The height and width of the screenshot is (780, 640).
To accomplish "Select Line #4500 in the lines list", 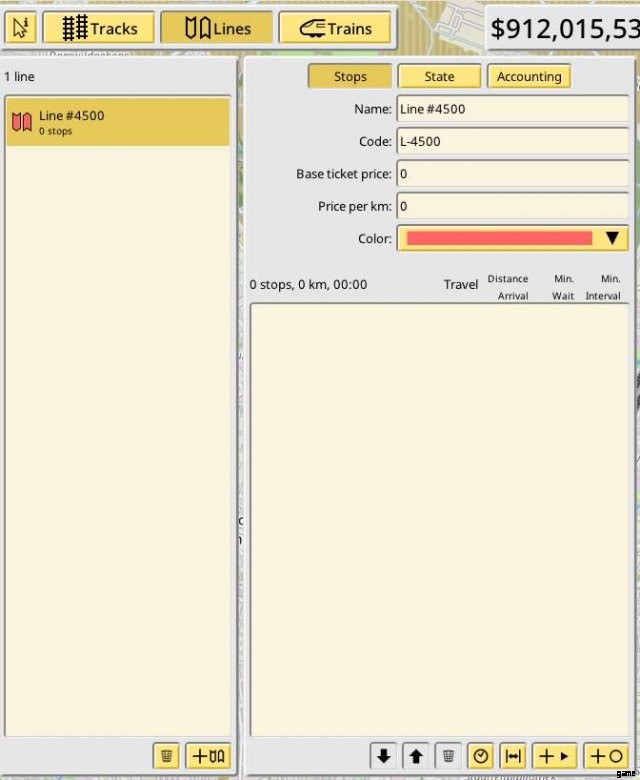I will tap(118, 122).
